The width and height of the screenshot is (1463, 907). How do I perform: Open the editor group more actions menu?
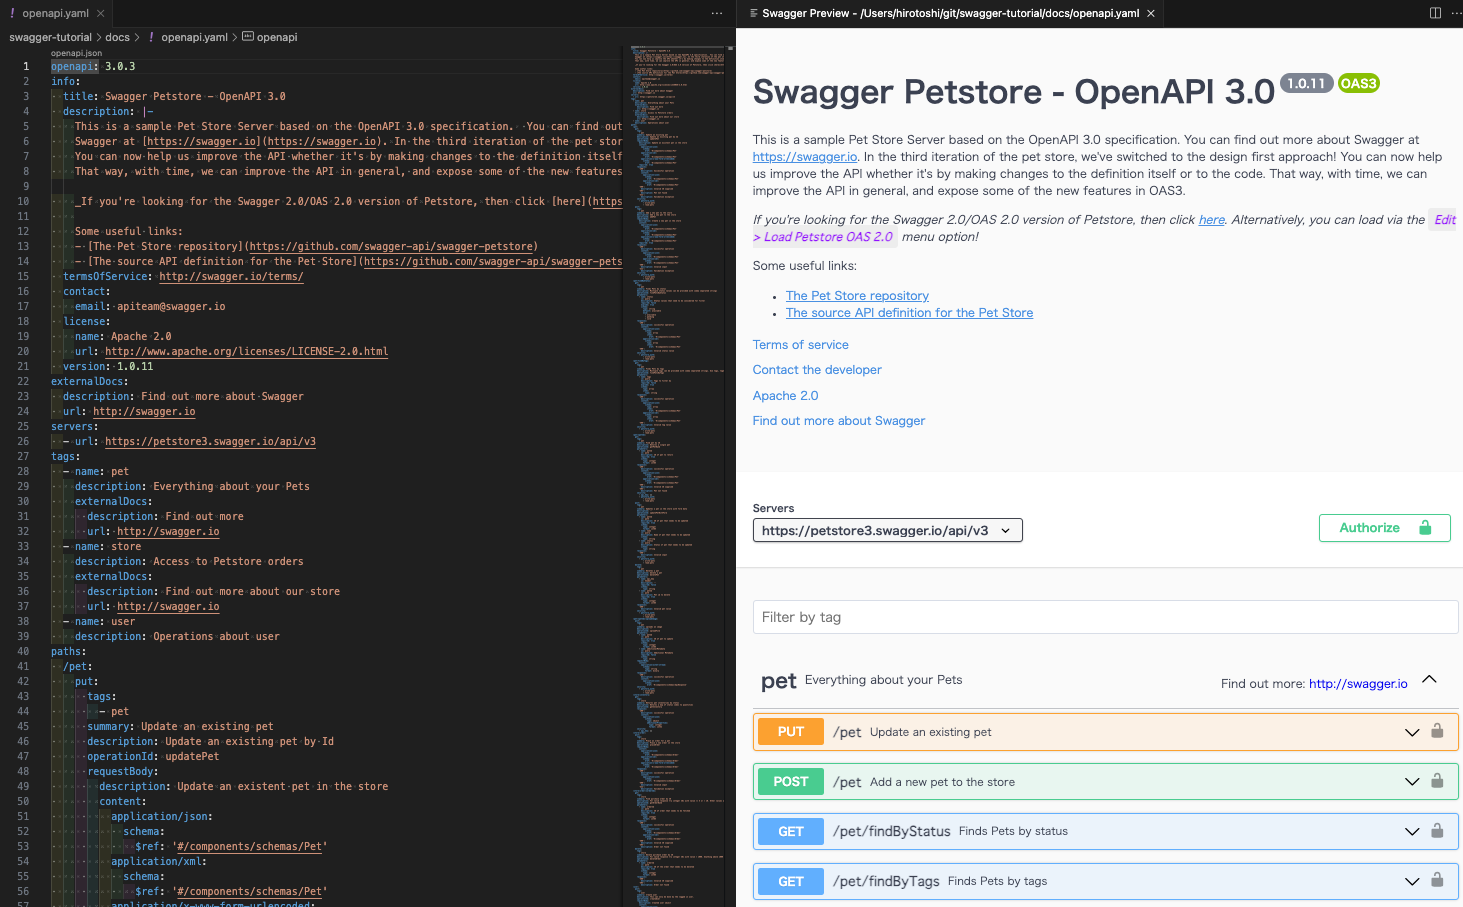point(716,13)
